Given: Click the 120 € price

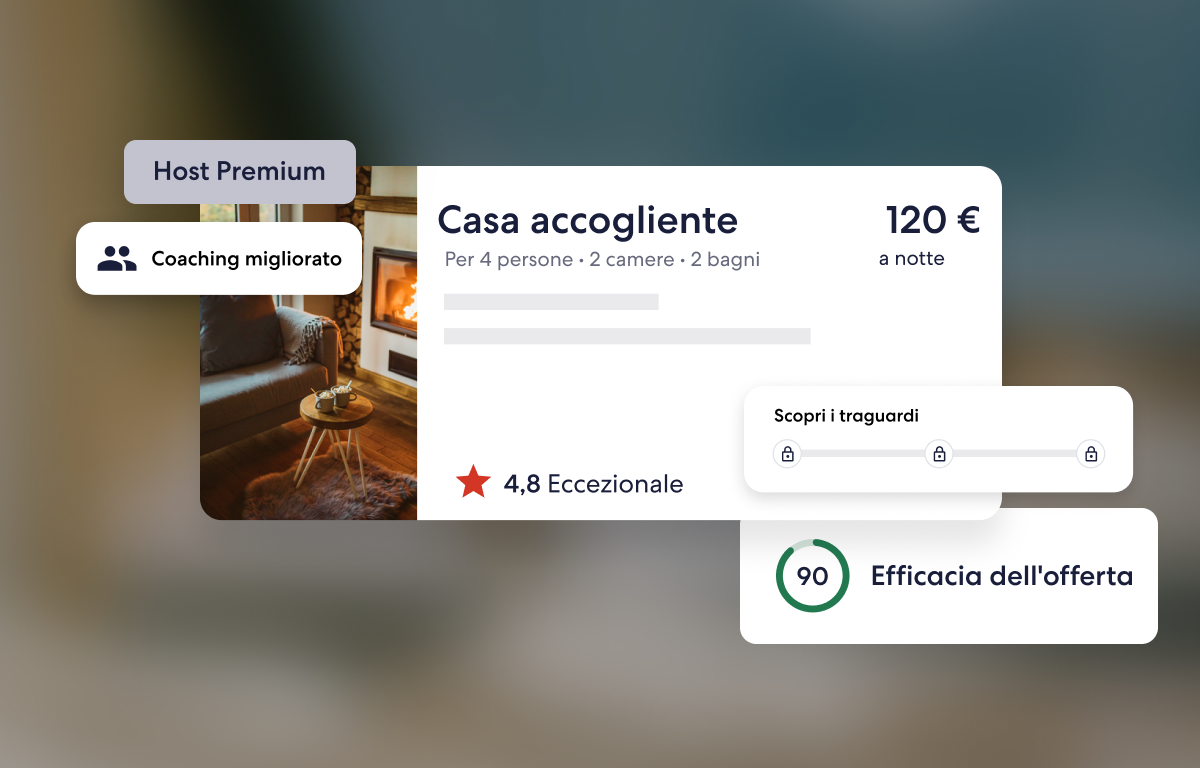Looking at the screenshot, I should (x=933, y=220).
